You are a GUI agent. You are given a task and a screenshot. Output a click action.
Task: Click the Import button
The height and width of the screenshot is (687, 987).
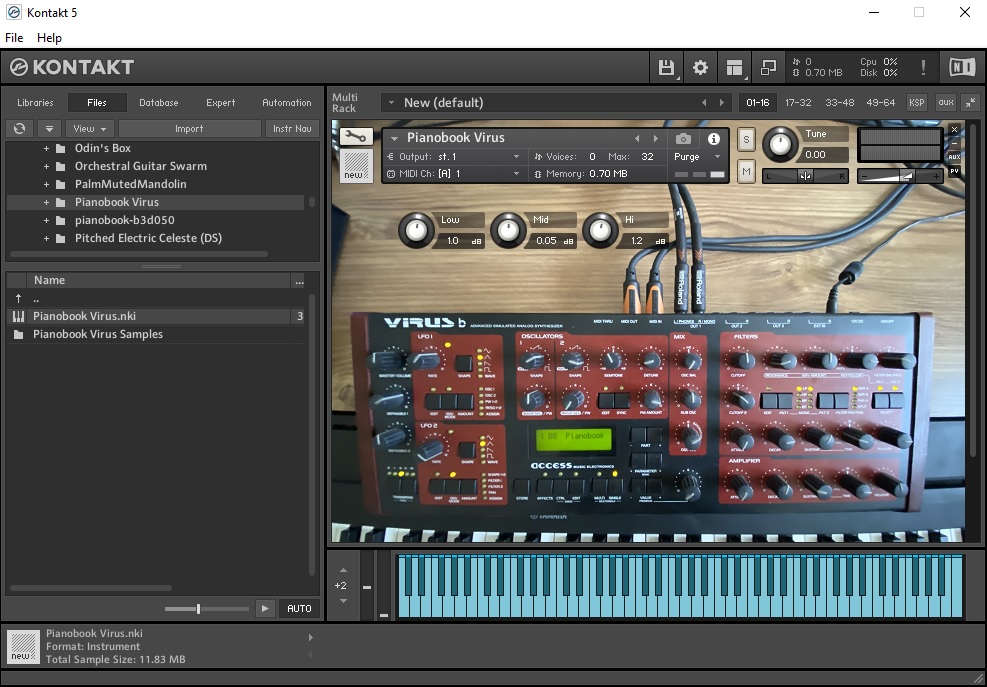[189, 128]
